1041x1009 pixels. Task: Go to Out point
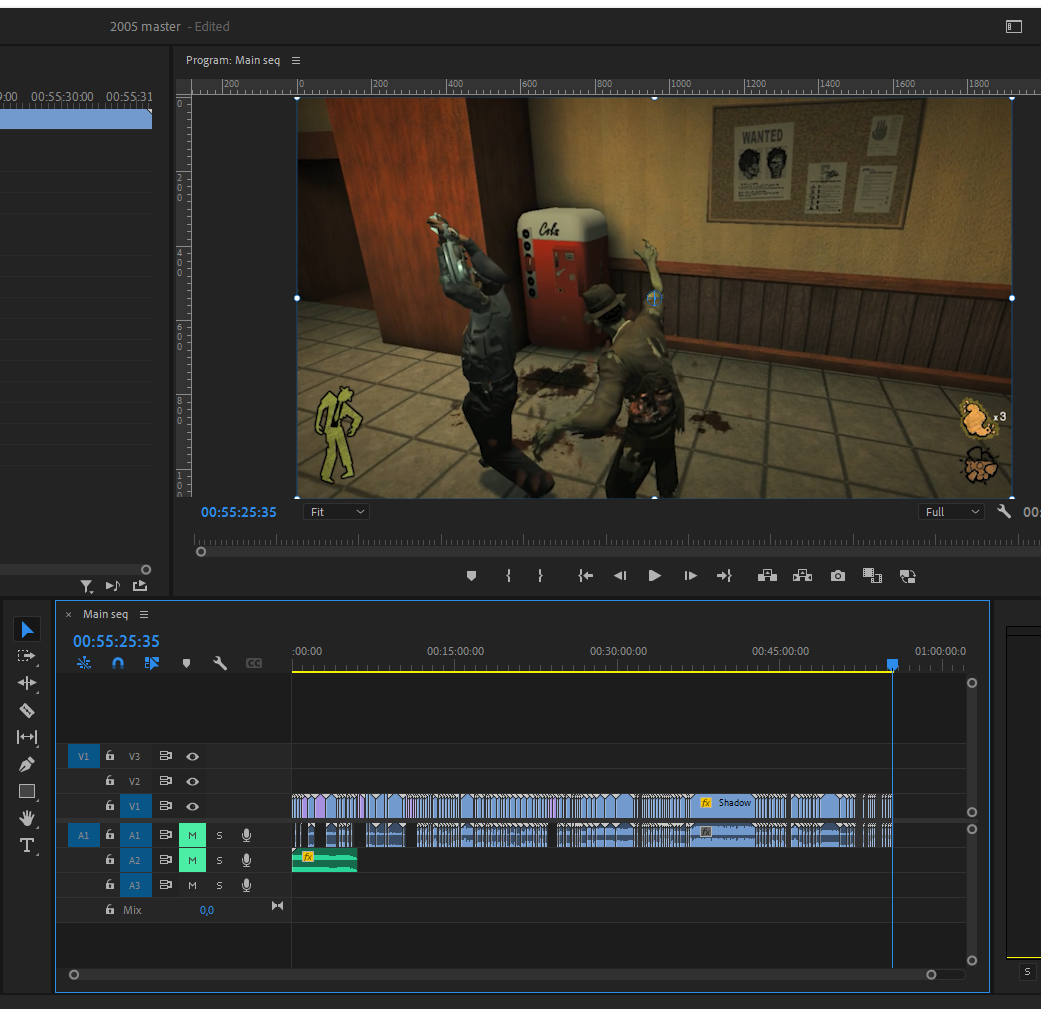[724, 576]
